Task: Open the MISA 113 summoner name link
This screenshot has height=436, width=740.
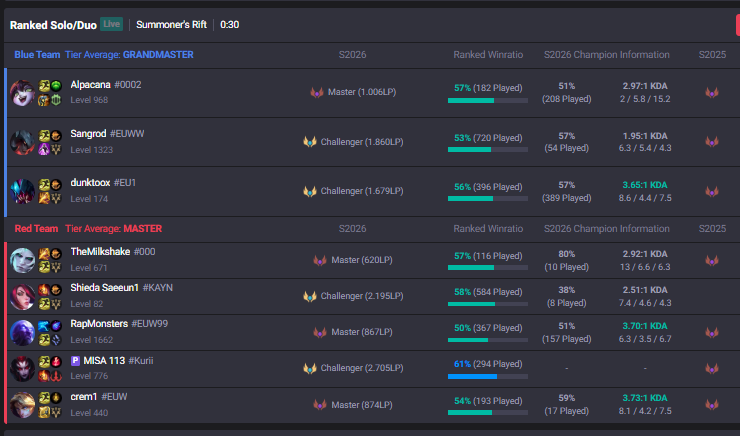Action: pyautogui.click(x=104, y=361)
